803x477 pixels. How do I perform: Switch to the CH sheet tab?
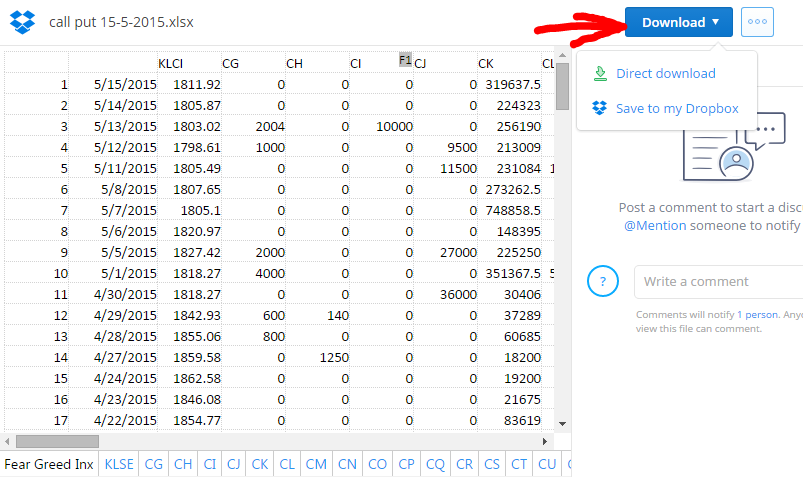tap(183, 464)
